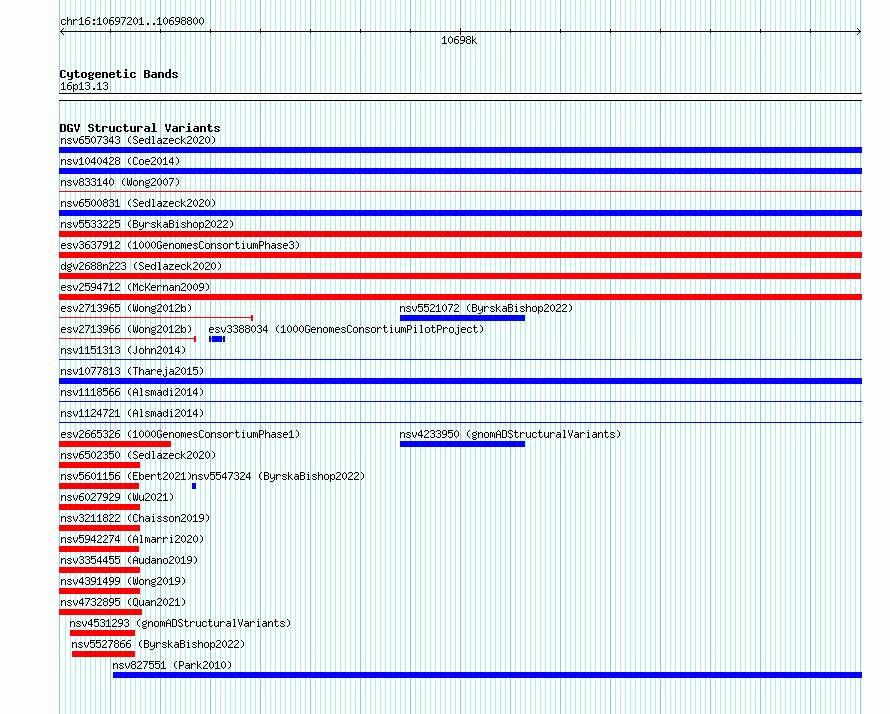The height and width of the screenshot is (714, 890).
Task: Click nsv1077813 (Thareja2015) label
Action: (x=132, y=371)
